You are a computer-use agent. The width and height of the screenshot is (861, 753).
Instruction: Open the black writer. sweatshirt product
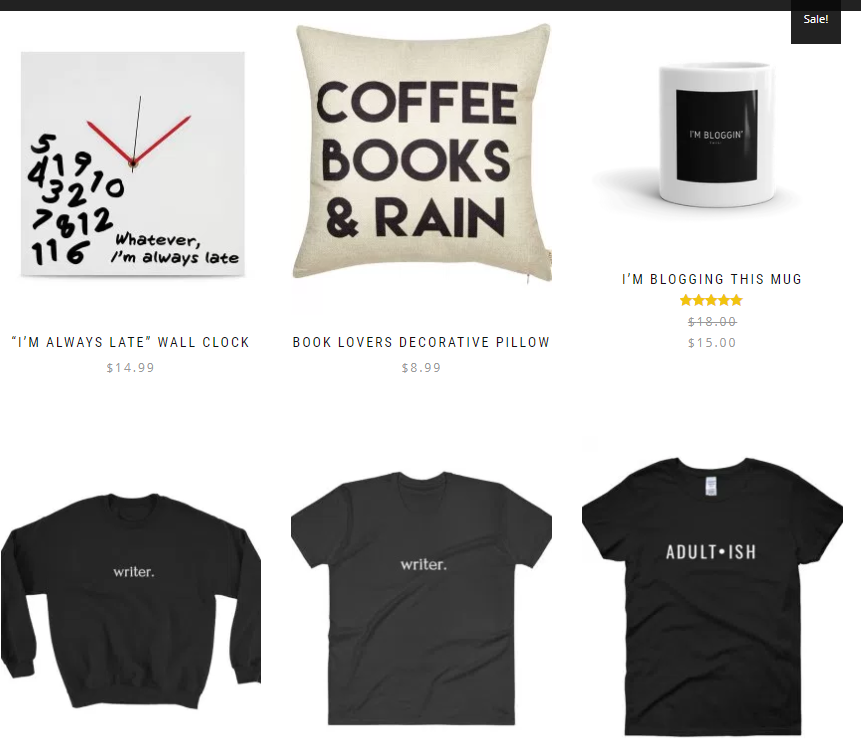(131, 601)
